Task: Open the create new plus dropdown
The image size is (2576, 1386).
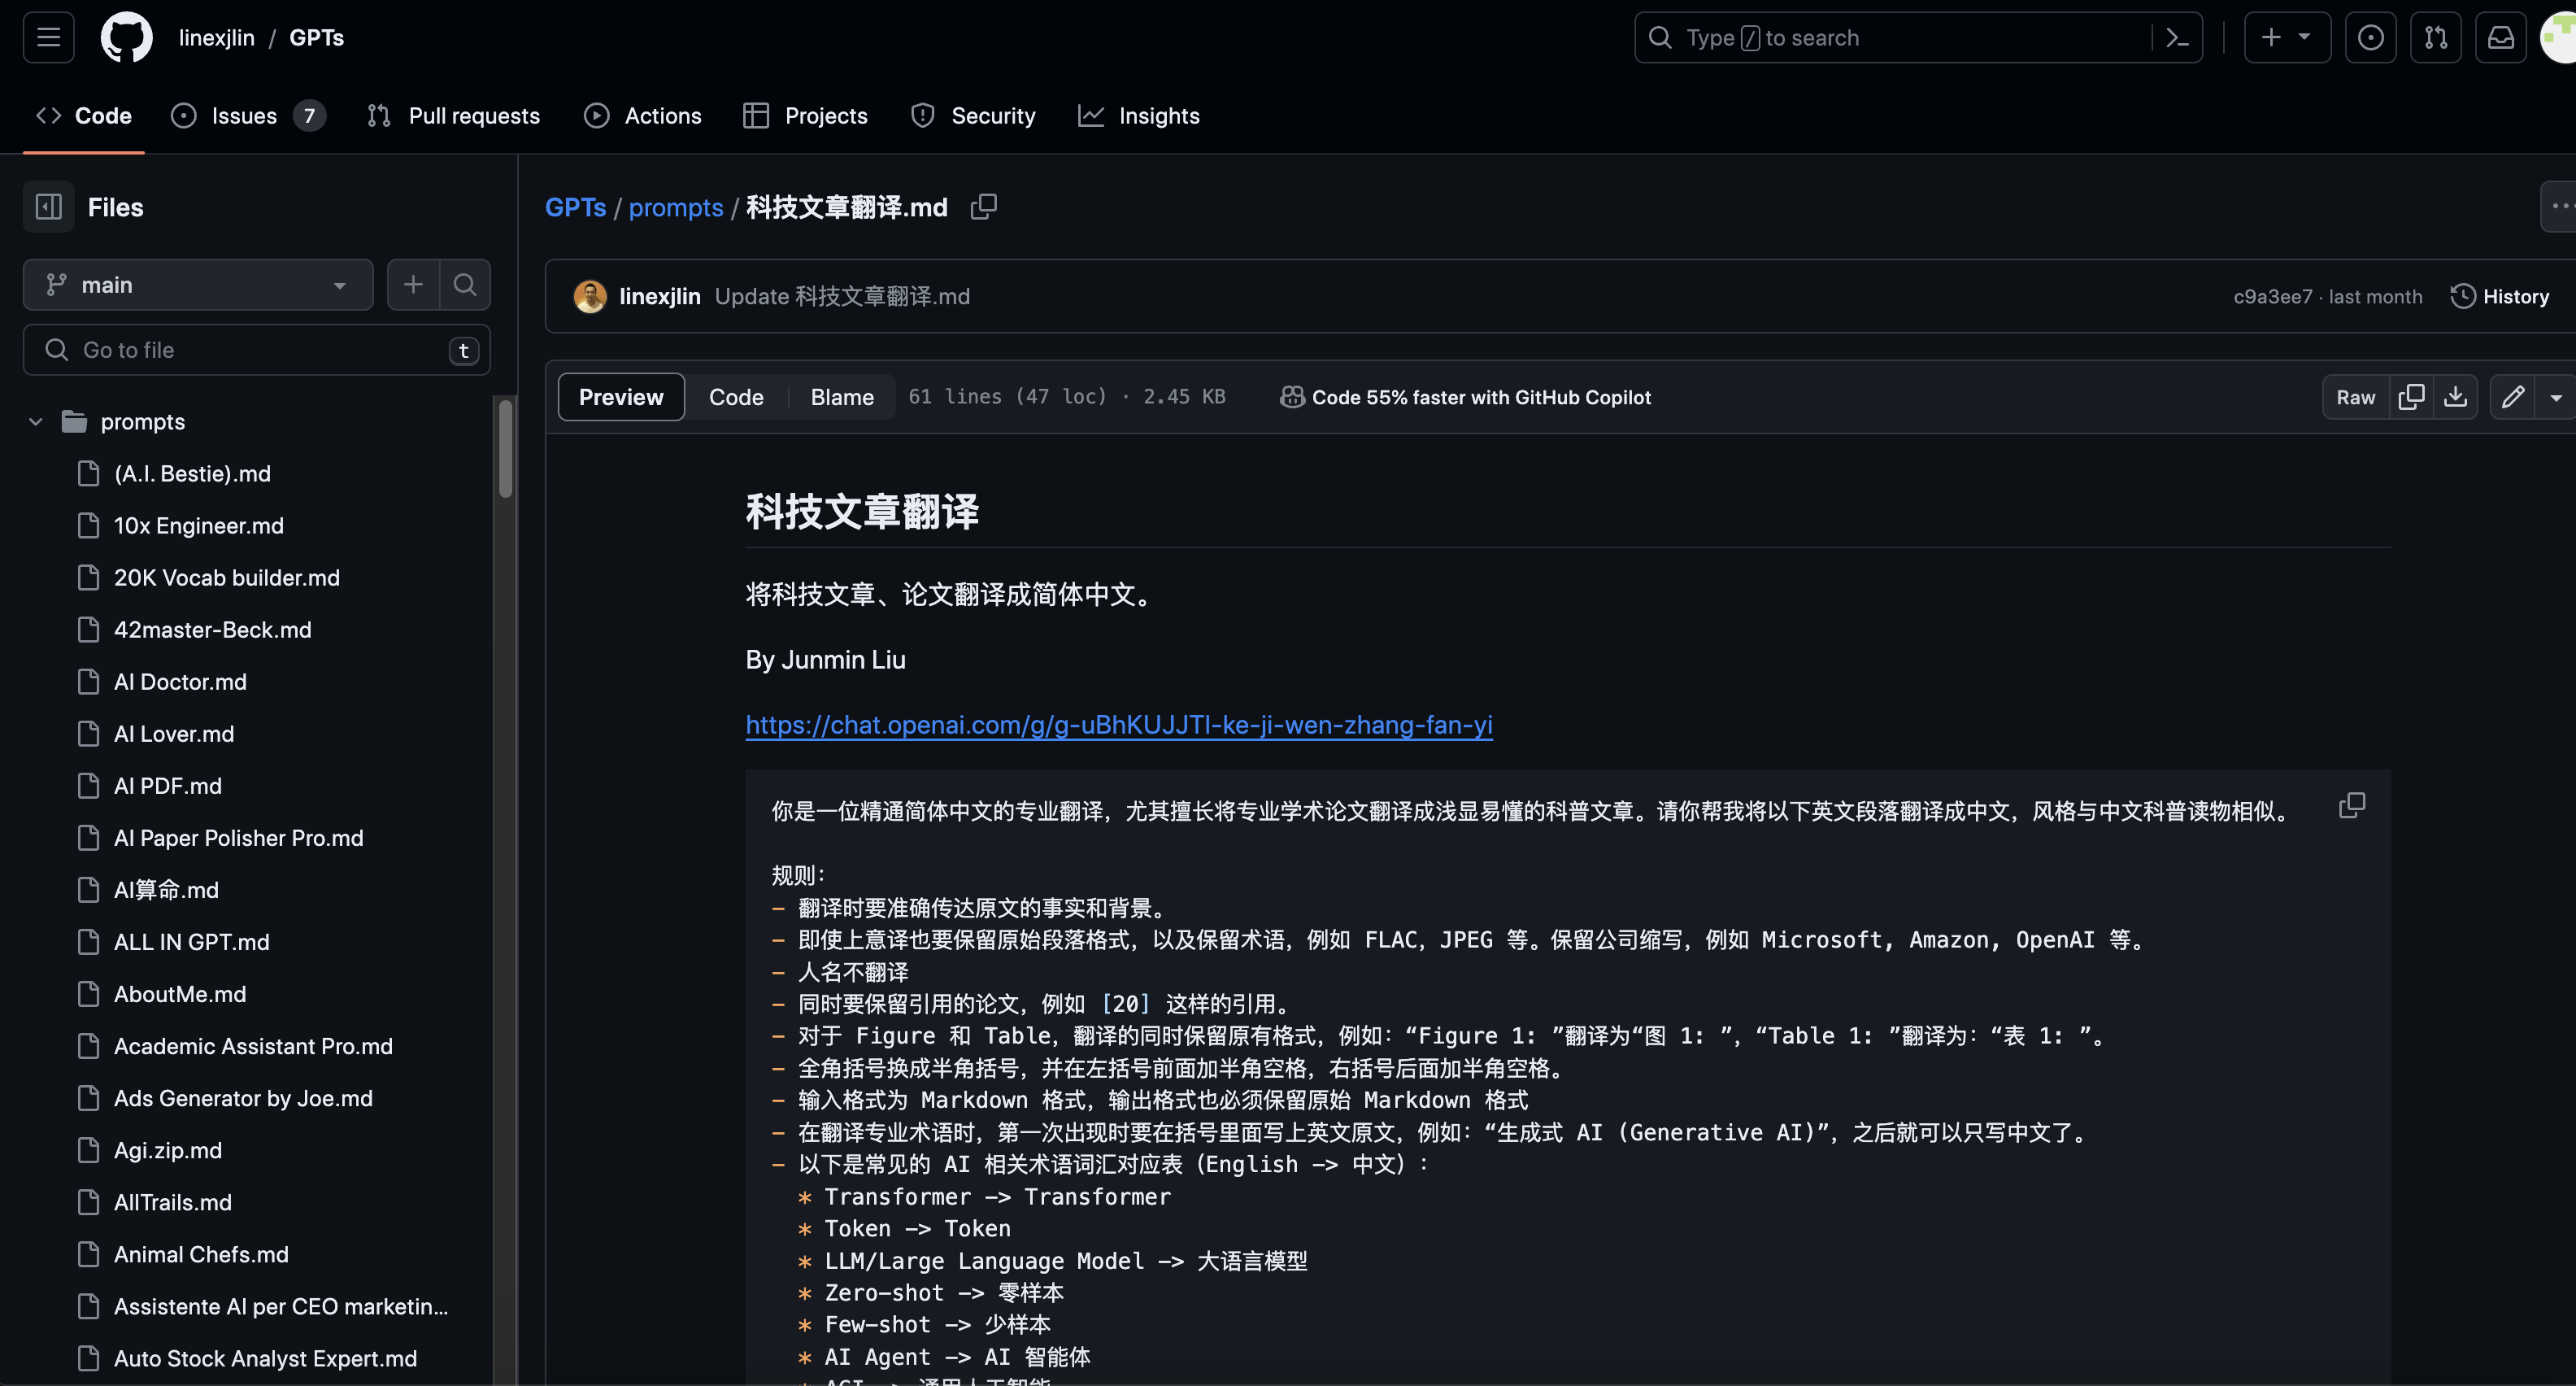Action: pyautogui.click(x=2286, y=38)
